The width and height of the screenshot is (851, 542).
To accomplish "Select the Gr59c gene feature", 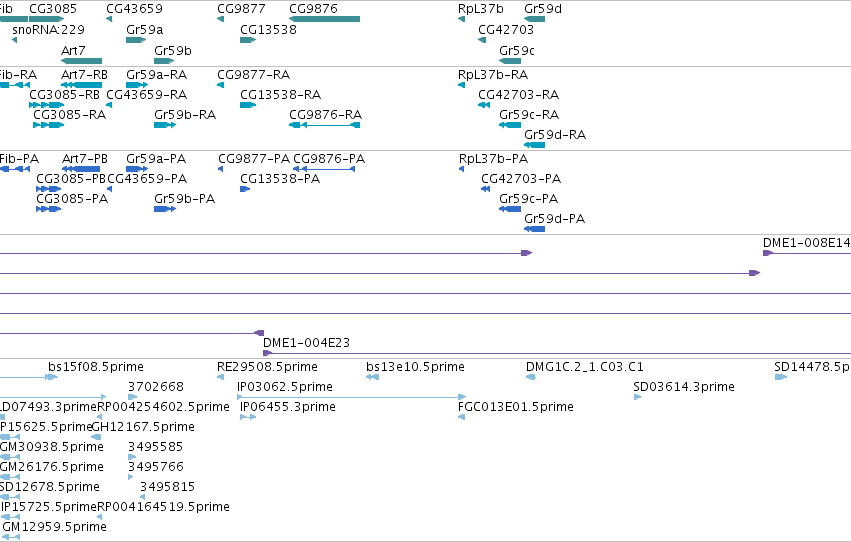I will click(x=510, y=61).
